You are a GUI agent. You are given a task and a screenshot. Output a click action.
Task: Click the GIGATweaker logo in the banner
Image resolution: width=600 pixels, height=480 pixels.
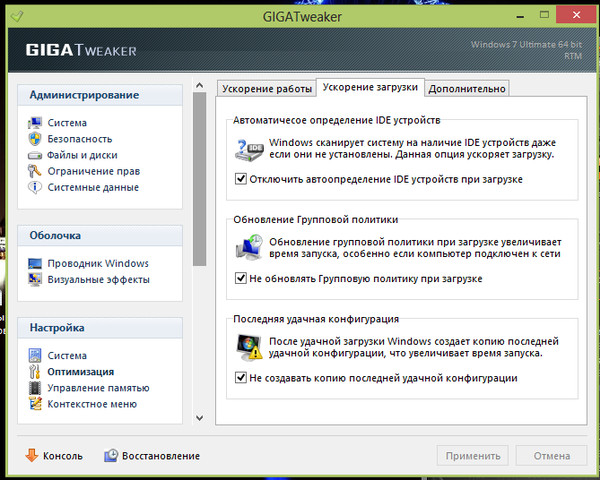click(81, 50)
